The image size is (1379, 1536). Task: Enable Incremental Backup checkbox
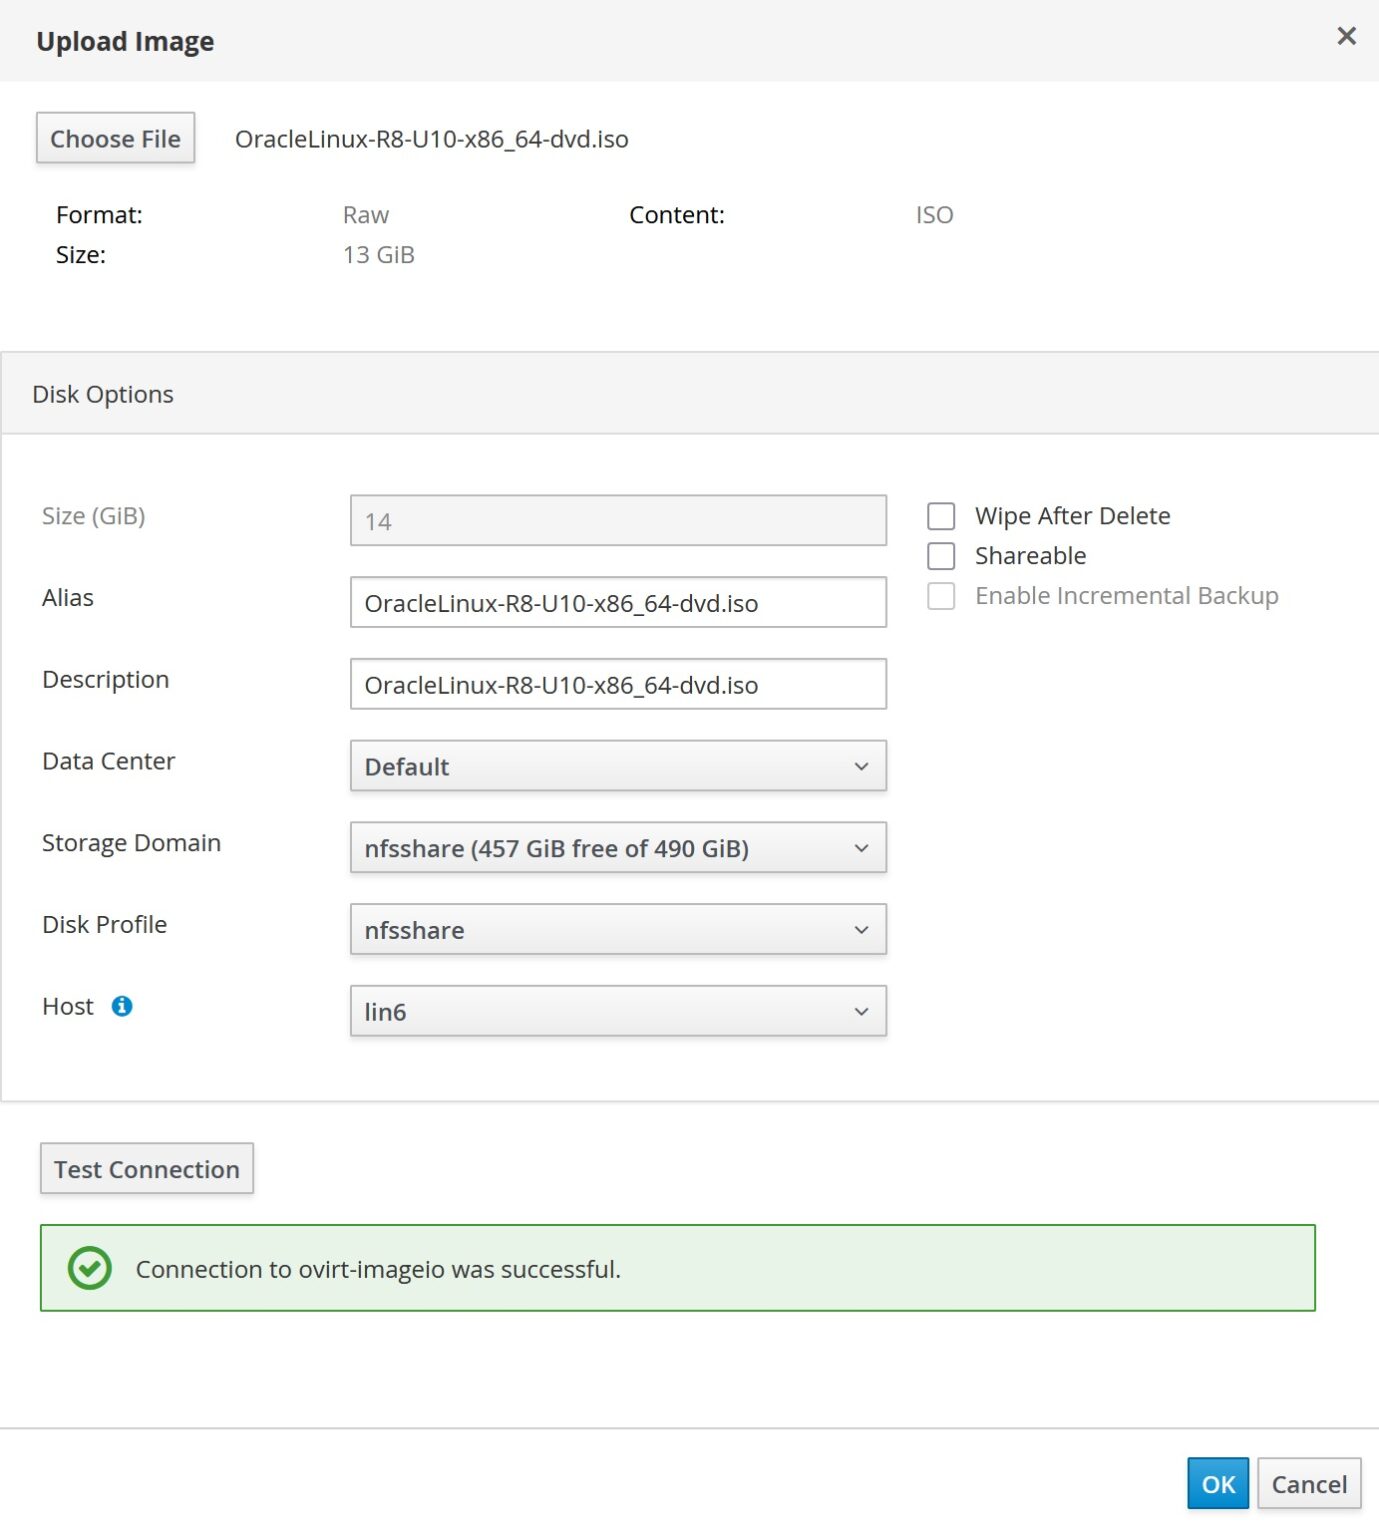point(941,596)
